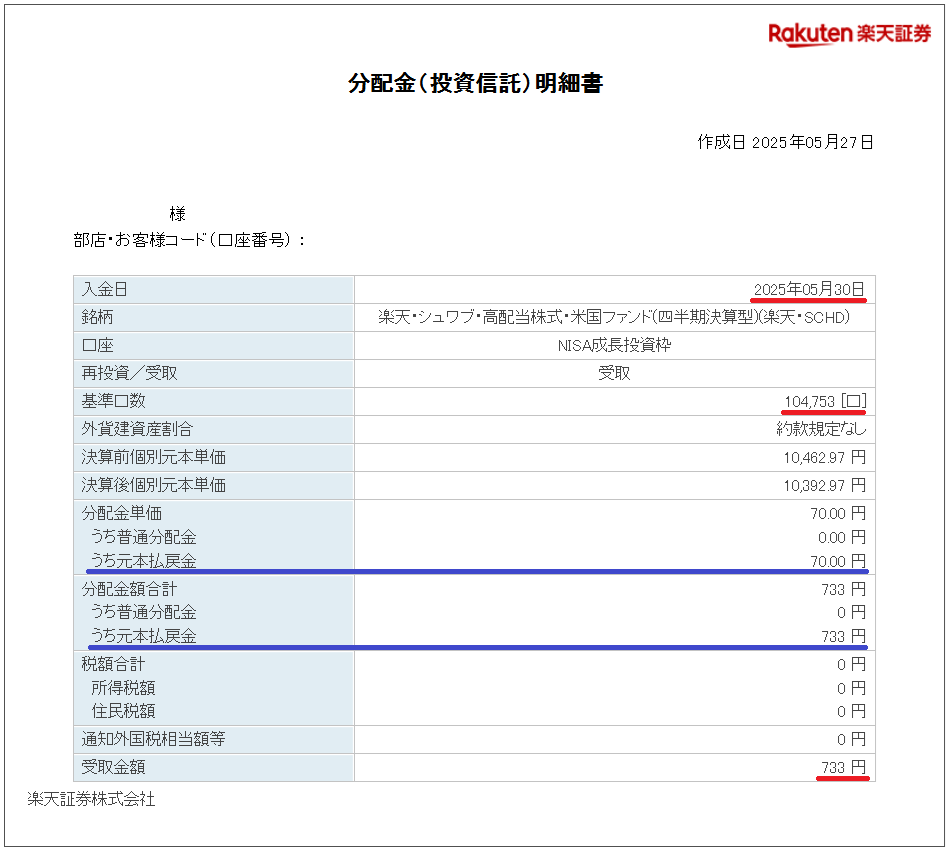The image size is (949, 848).
Task: Click the 分配金額合計 row label
Action: (129, 589)
